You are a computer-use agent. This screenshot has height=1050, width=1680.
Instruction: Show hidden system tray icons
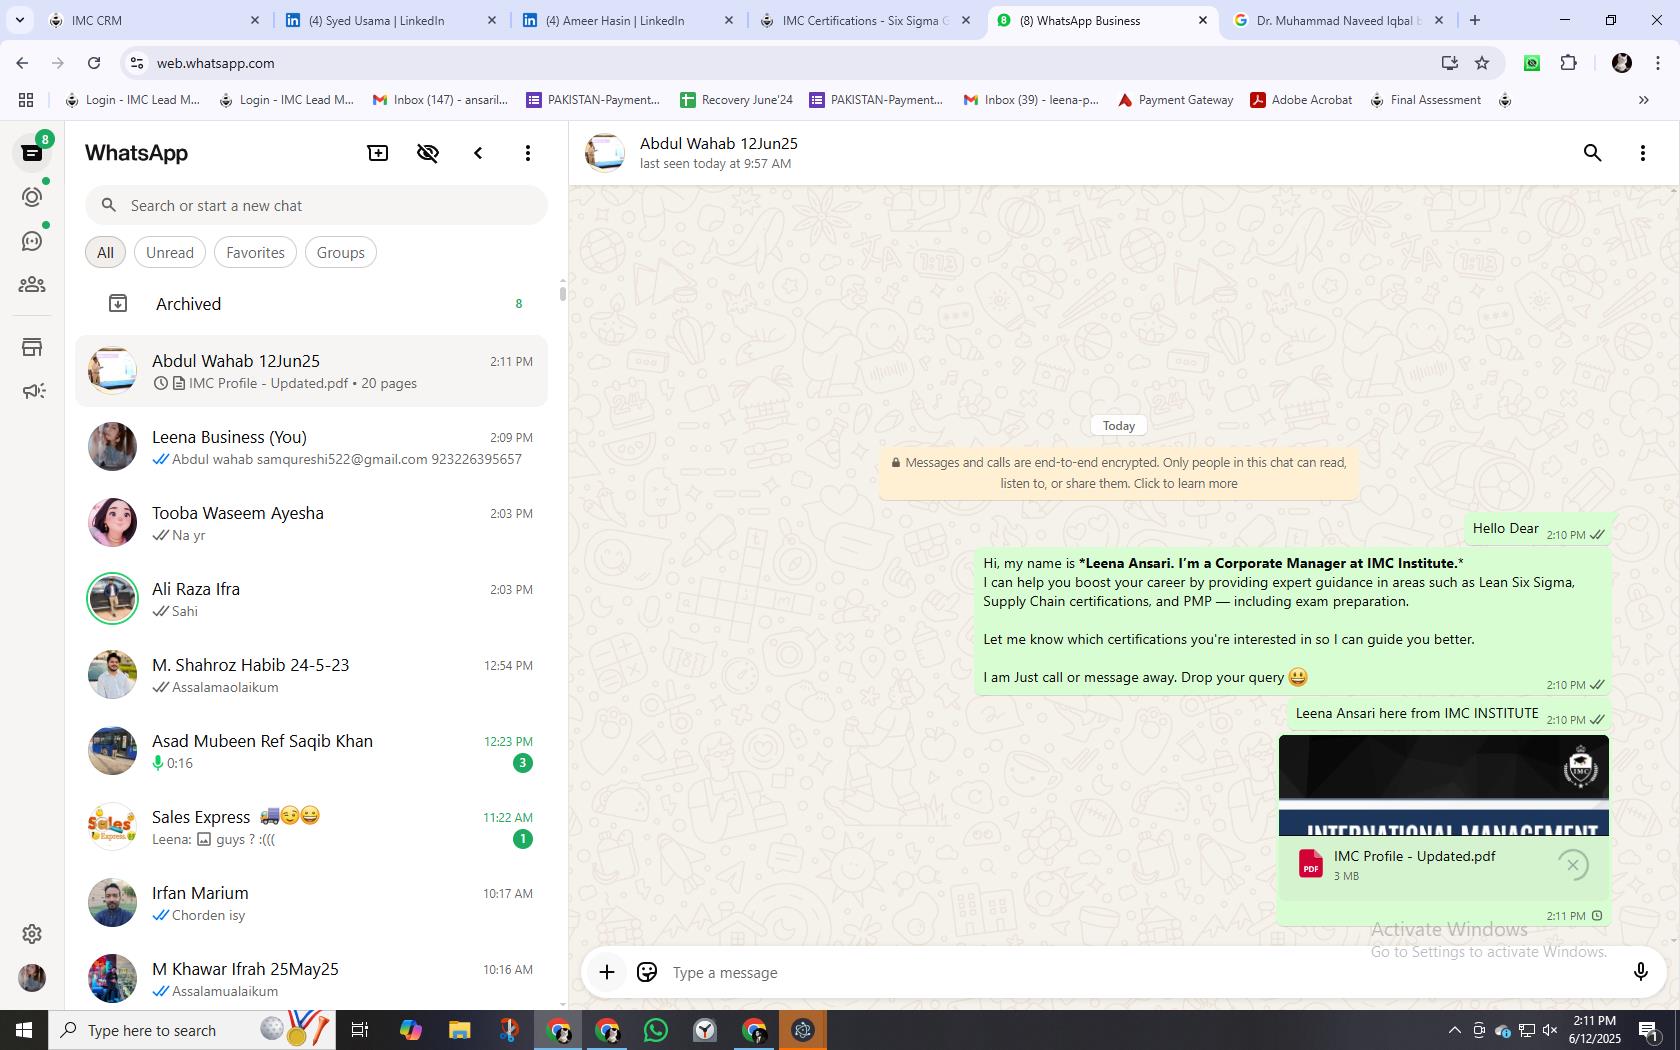(x=1454, y=1030)
